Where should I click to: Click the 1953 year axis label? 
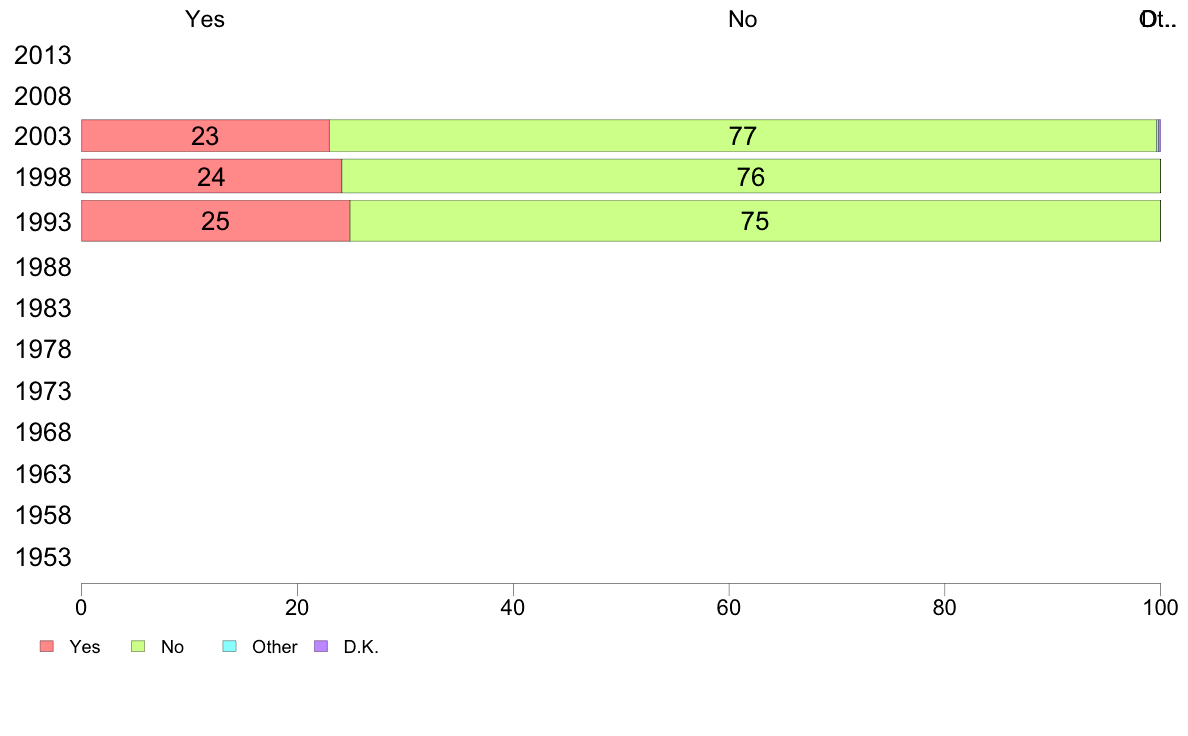click(43, 557)
